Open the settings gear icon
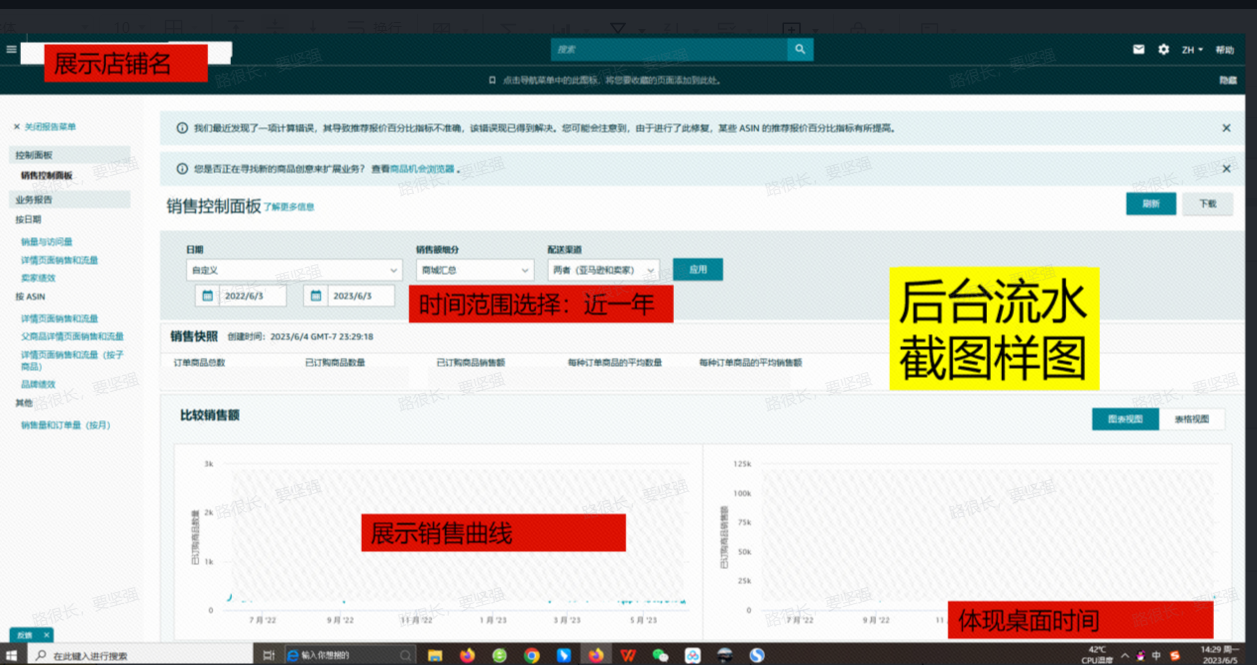 pyautogui.click(x=1162, y=49)
